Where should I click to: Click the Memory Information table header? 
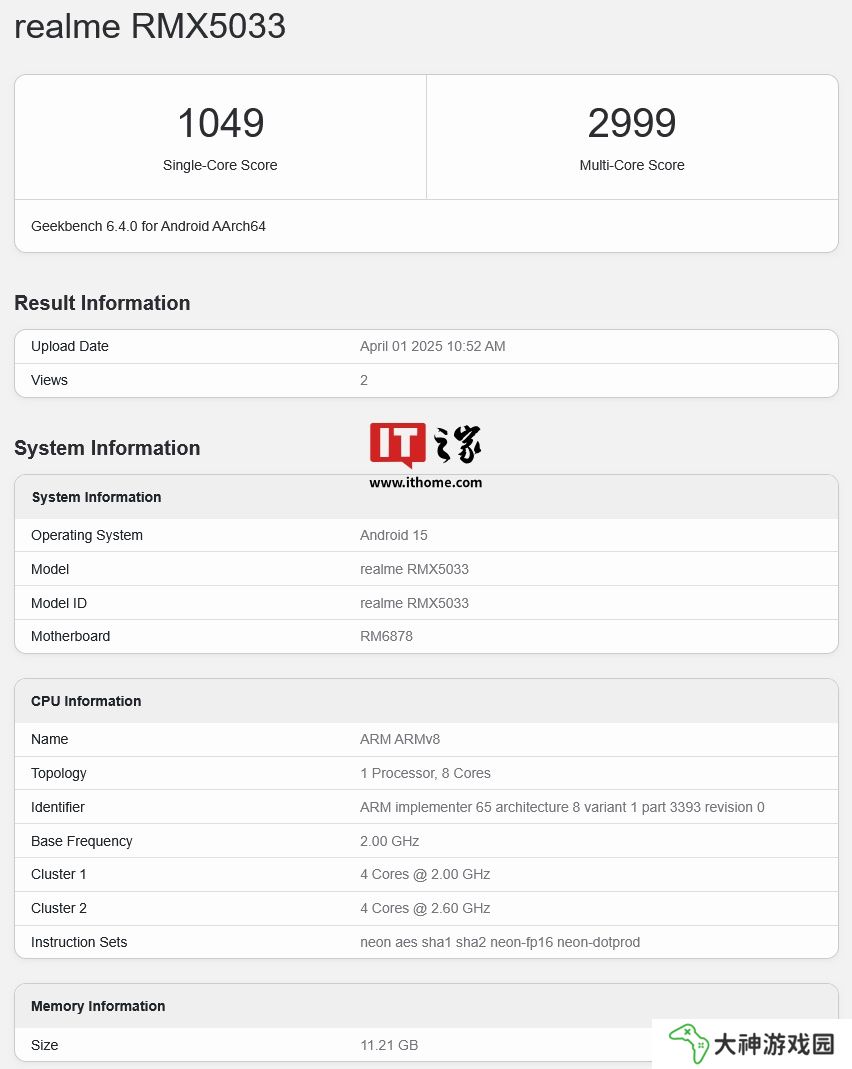coord(98,1006)
